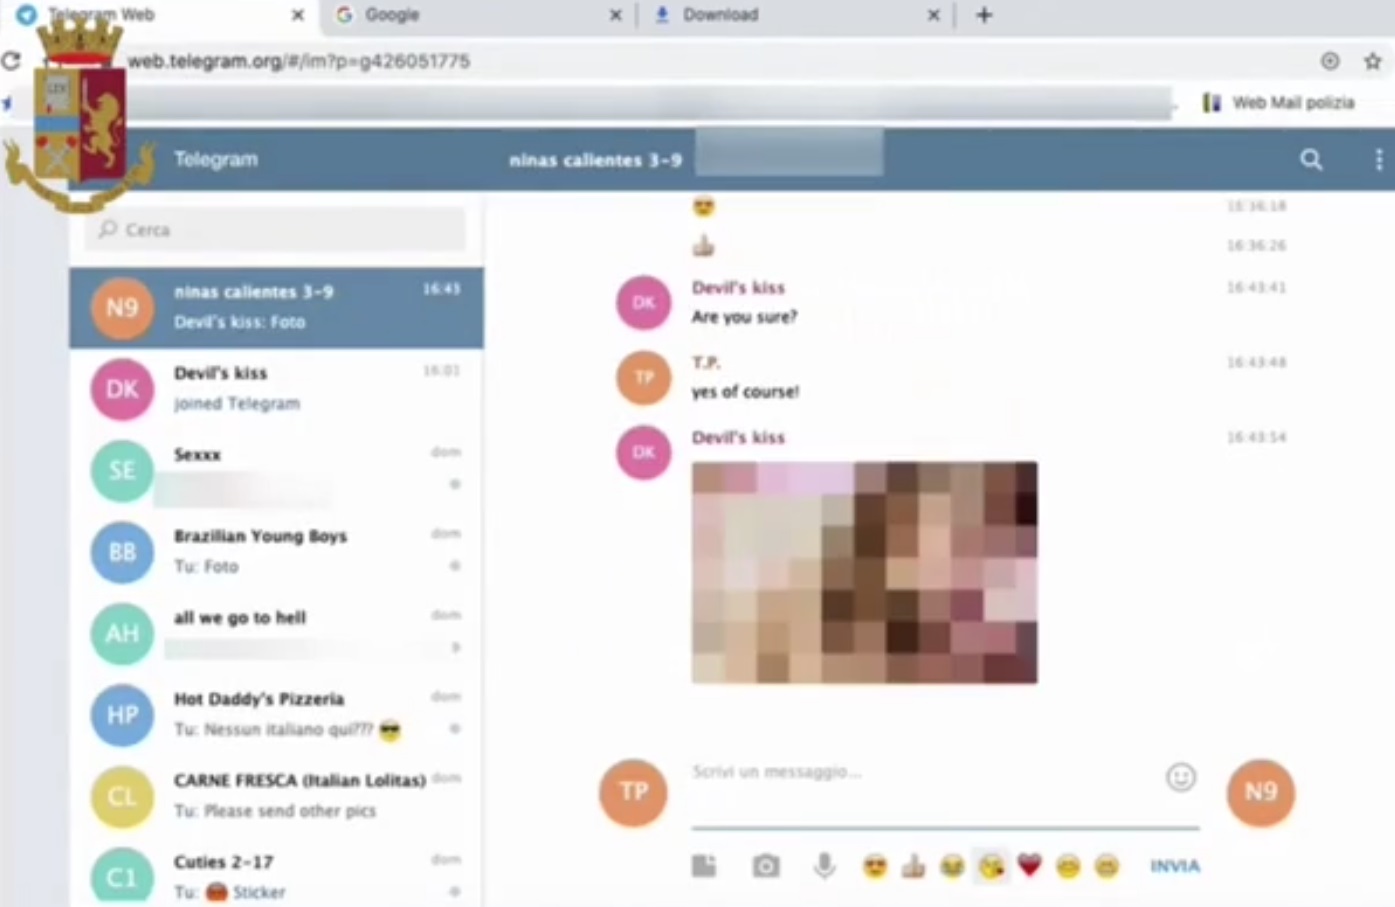1395x907 pixels.
Task: Click the Cerca search field
Action: point(280,230)
